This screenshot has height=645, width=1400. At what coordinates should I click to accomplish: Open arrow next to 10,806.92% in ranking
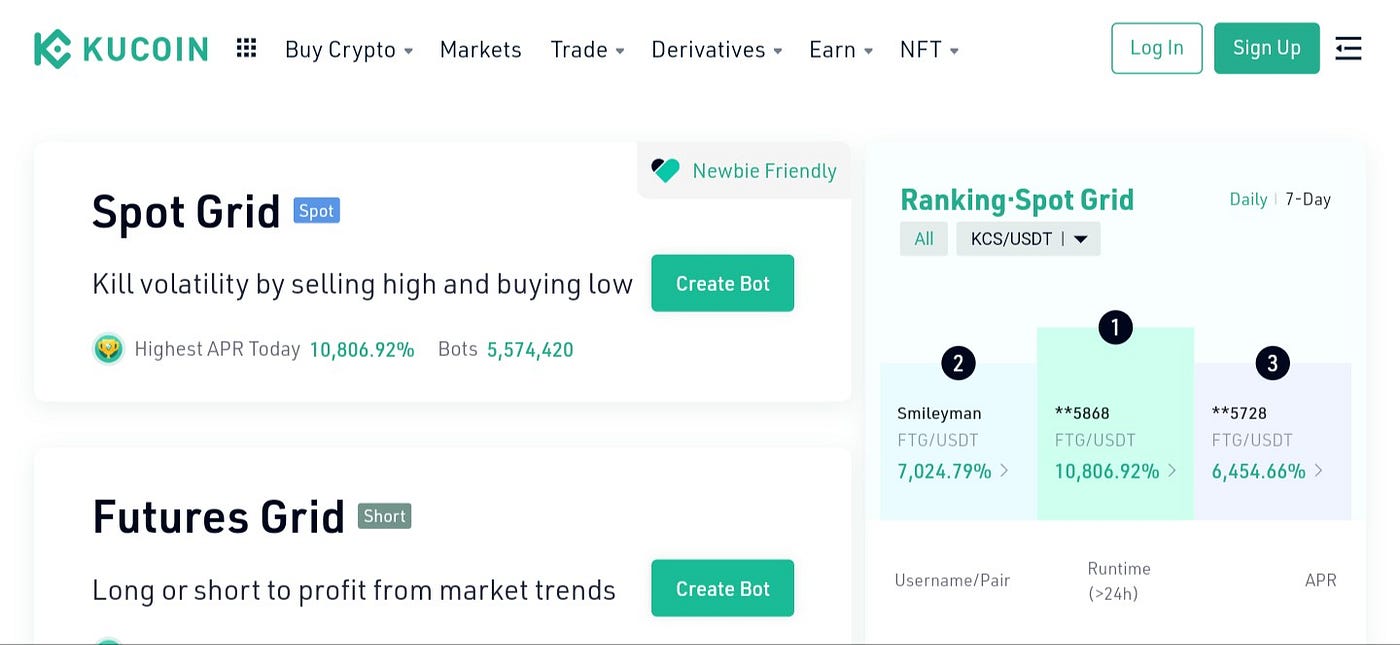(x=1172, y=470)
